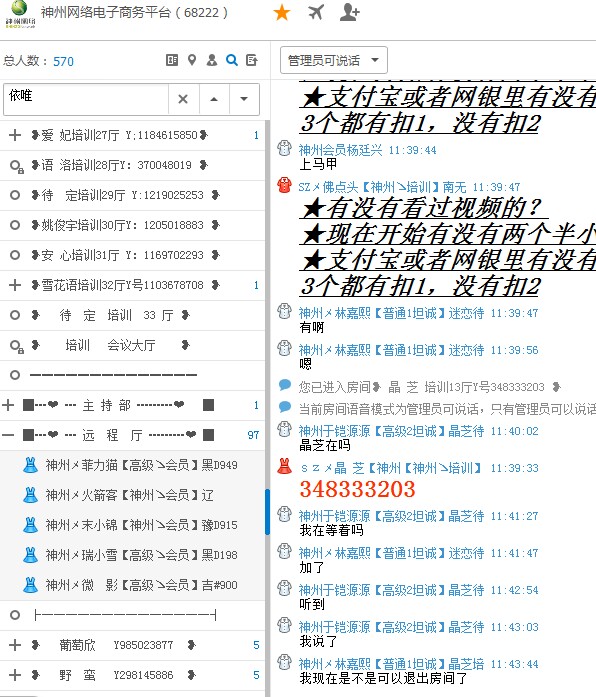The height and width of the screenshot is (697, 596).
Task: Click the red number 348333203
Action: coord(357,489)
